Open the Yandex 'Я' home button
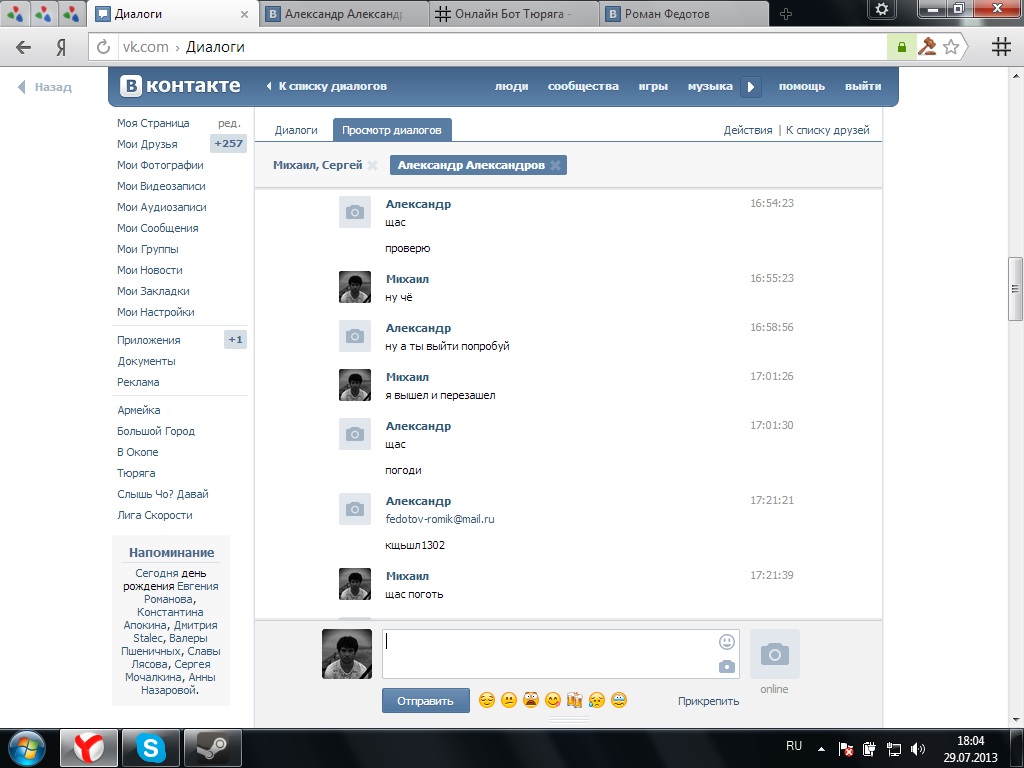Viewport: 1024px width, 768px height. pos(61,47)
